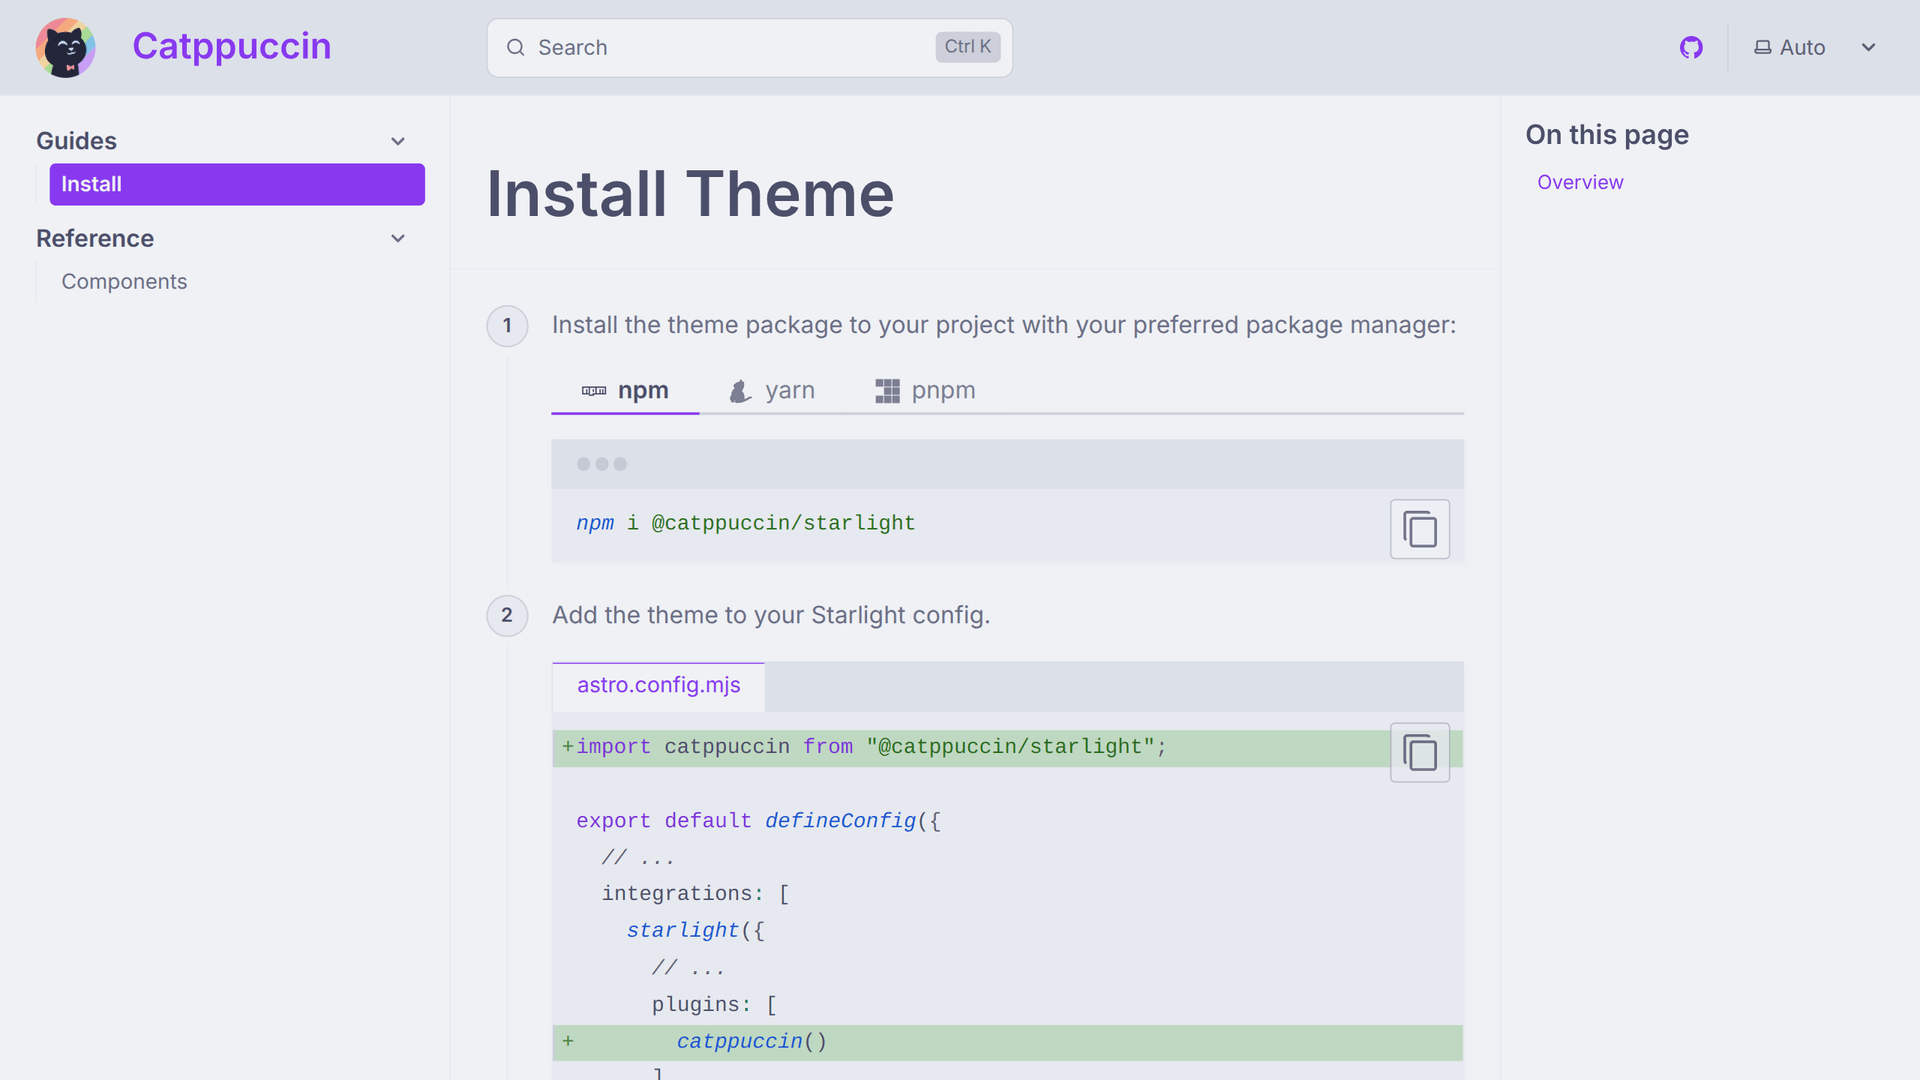Copy the npm install command
Screen dimensions: 1920x1080
(x=1419, y=529)
